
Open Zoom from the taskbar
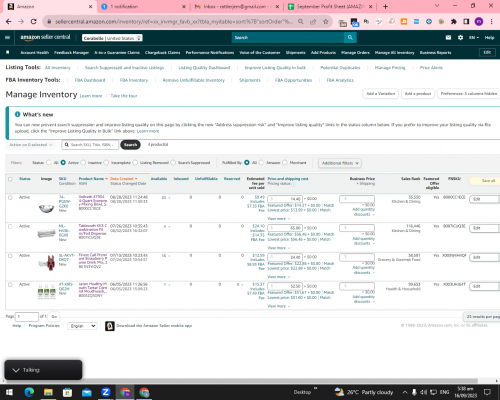pos(106,392)
